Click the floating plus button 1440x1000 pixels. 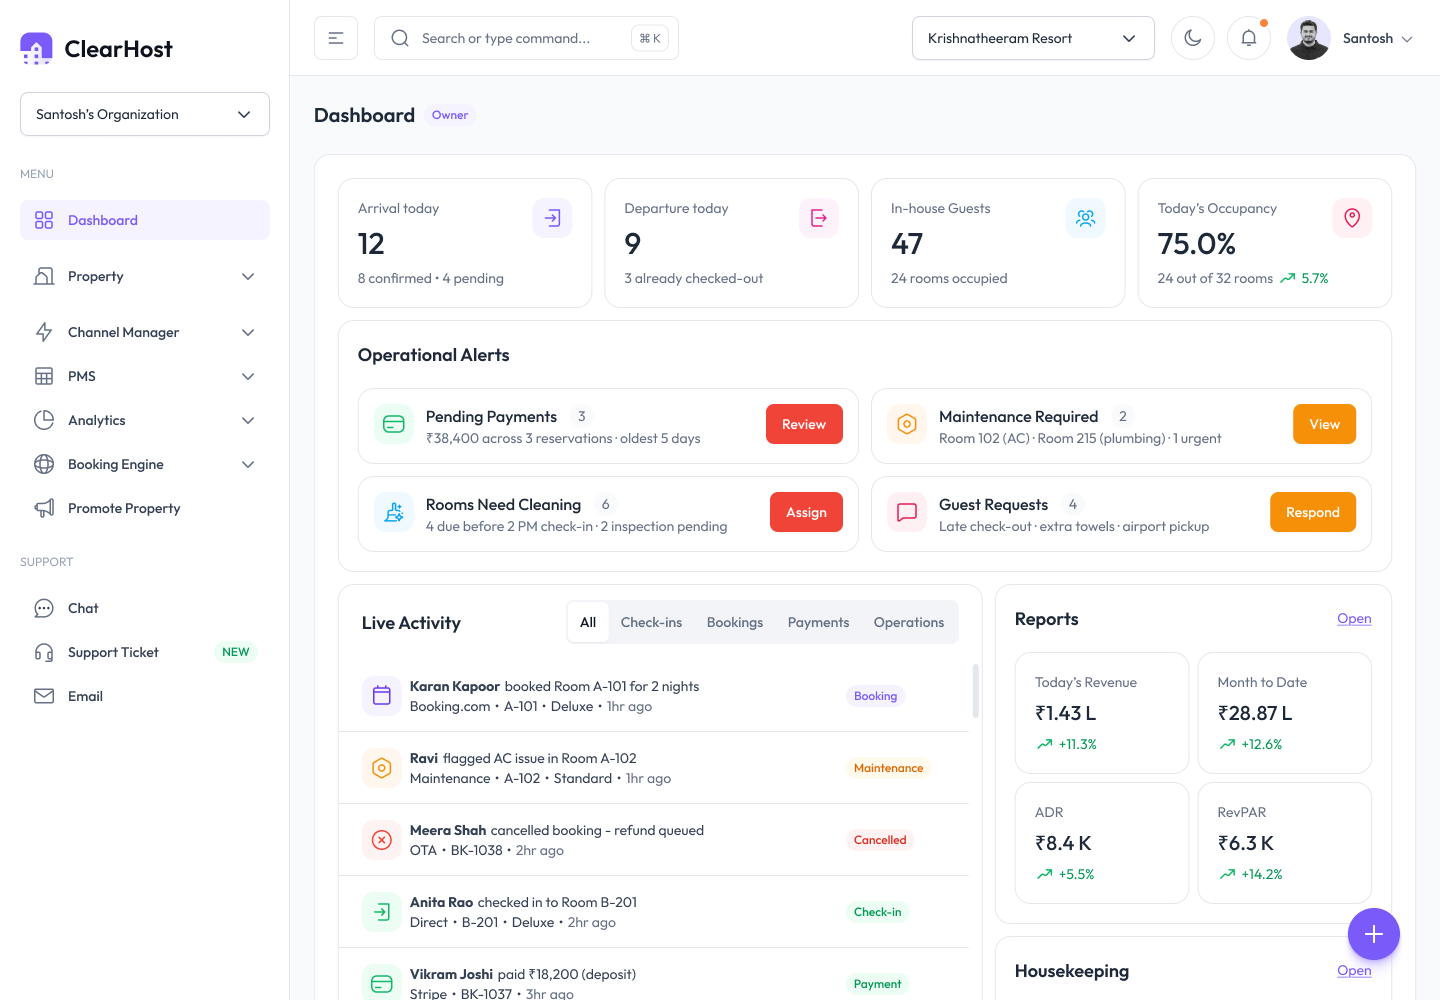click(1374, 934)
